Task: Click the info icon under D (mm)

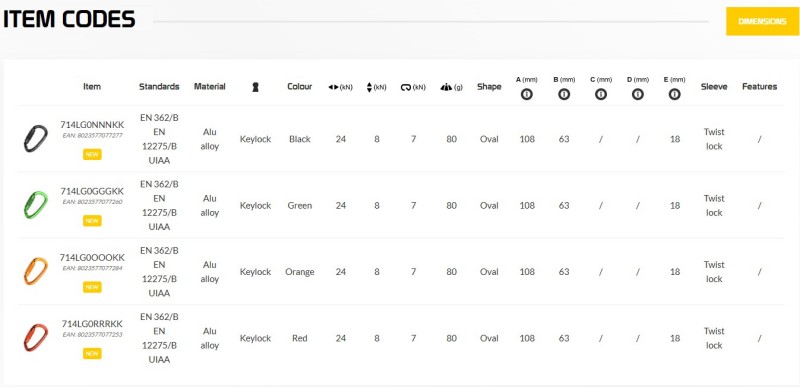Action: coord(638,94)
